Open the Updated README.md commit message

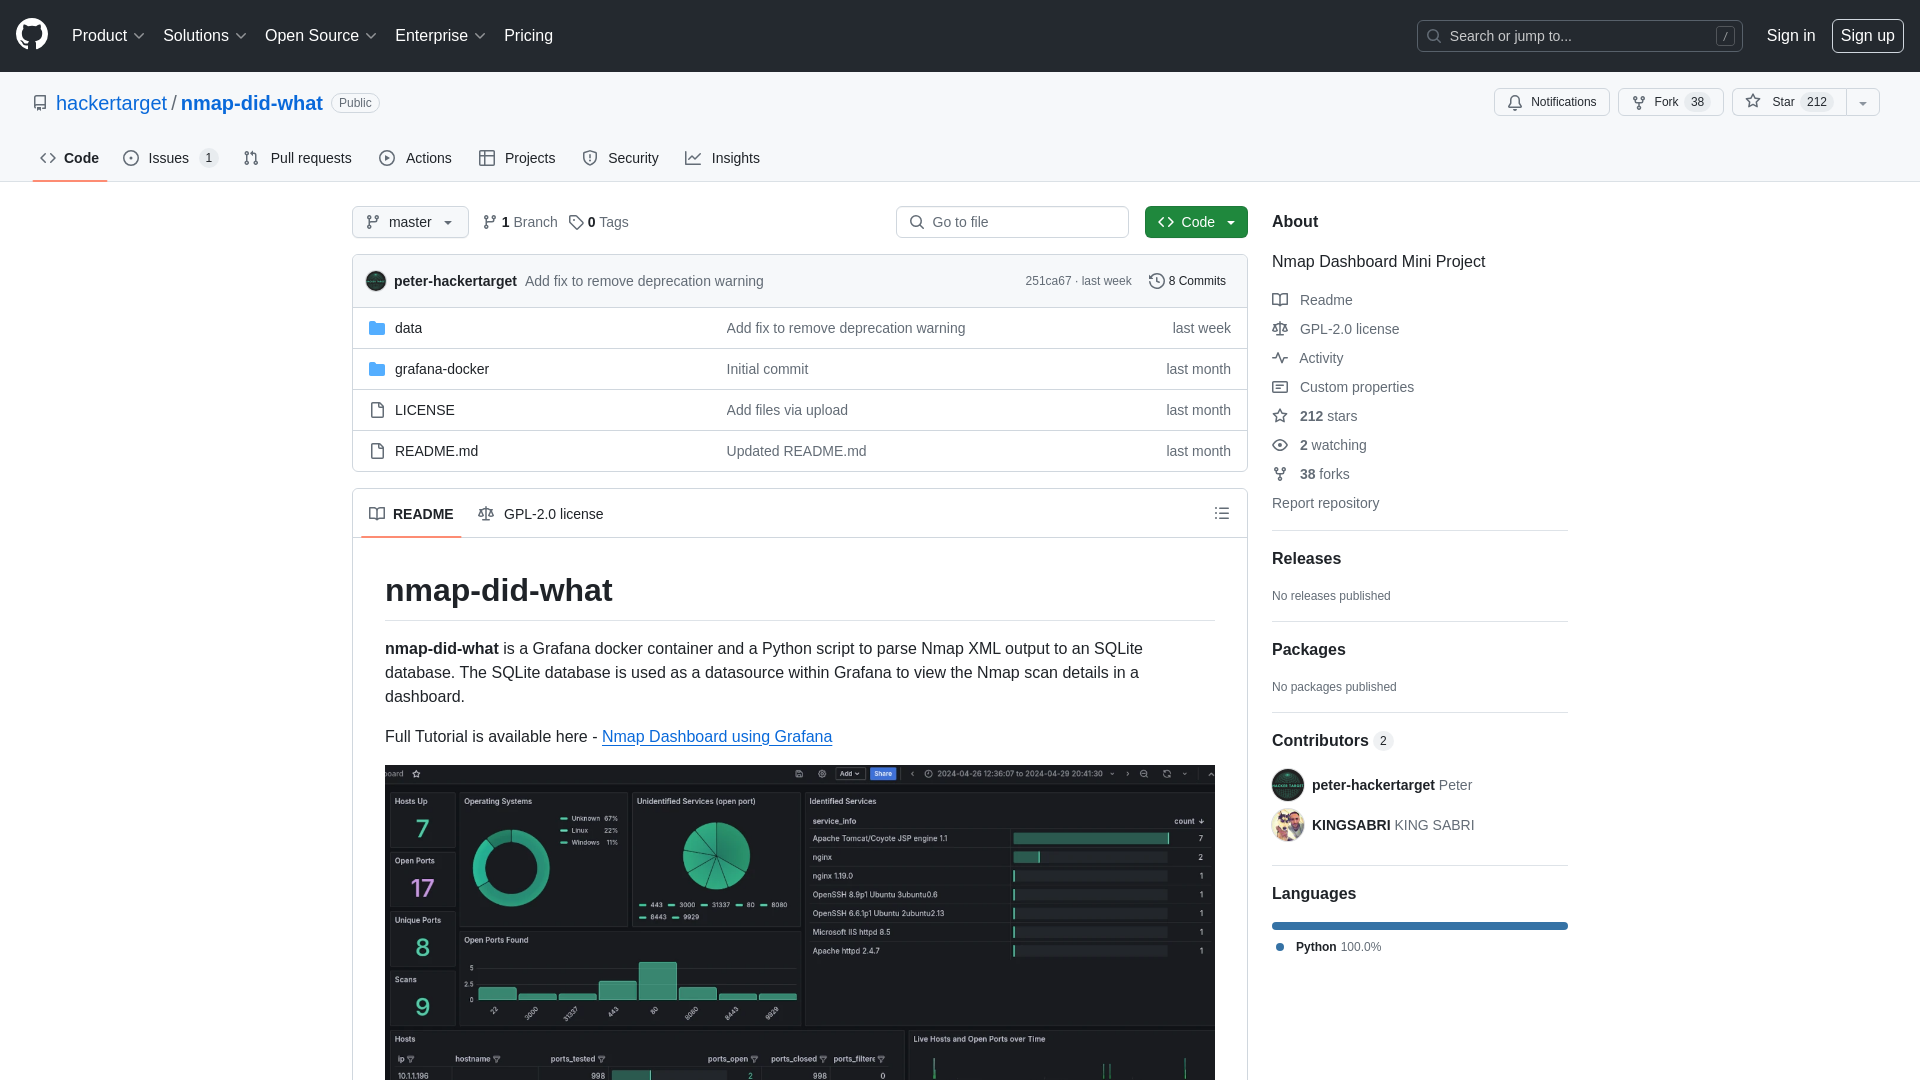click(796, 451)
